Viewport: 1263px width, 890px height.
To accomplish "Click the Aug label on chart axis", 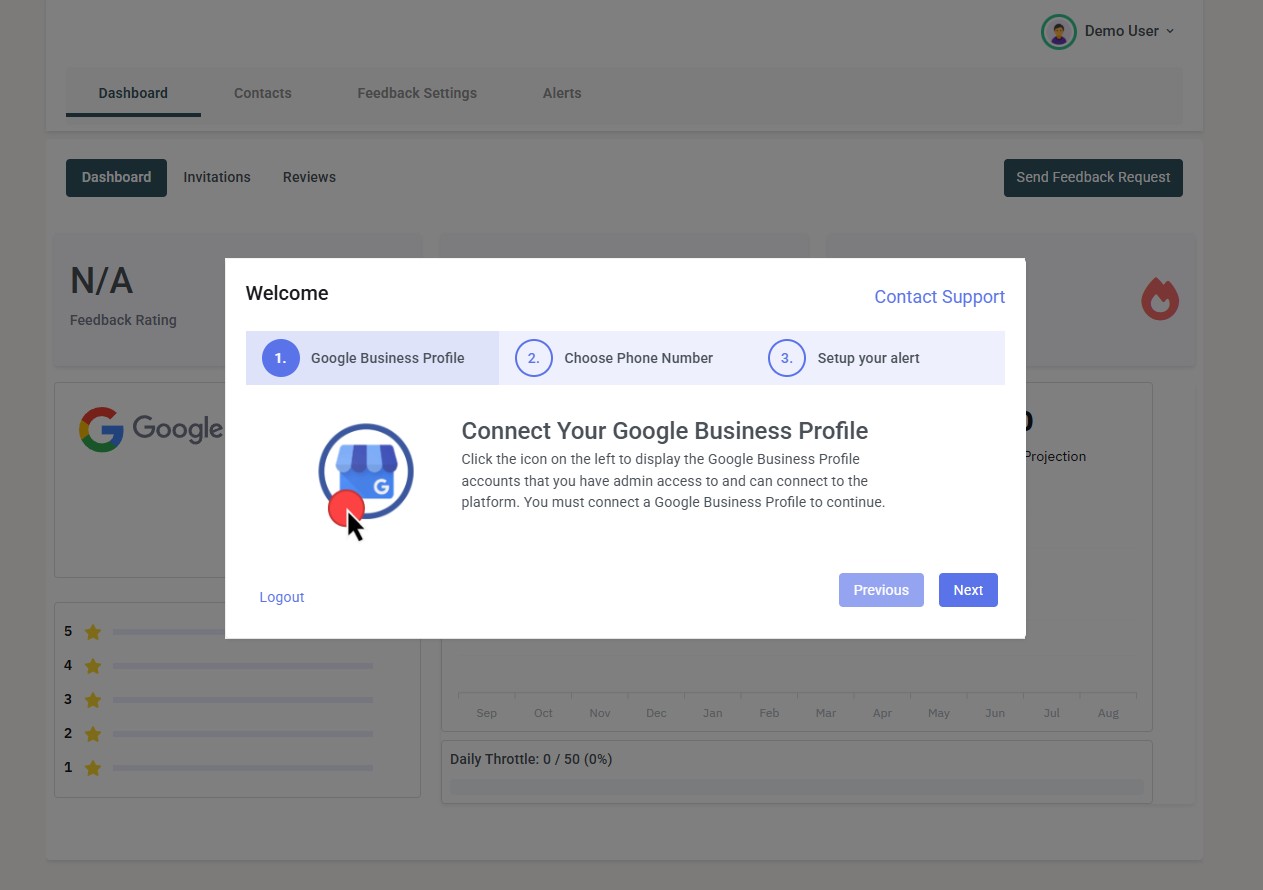I will coord(1108,713).
